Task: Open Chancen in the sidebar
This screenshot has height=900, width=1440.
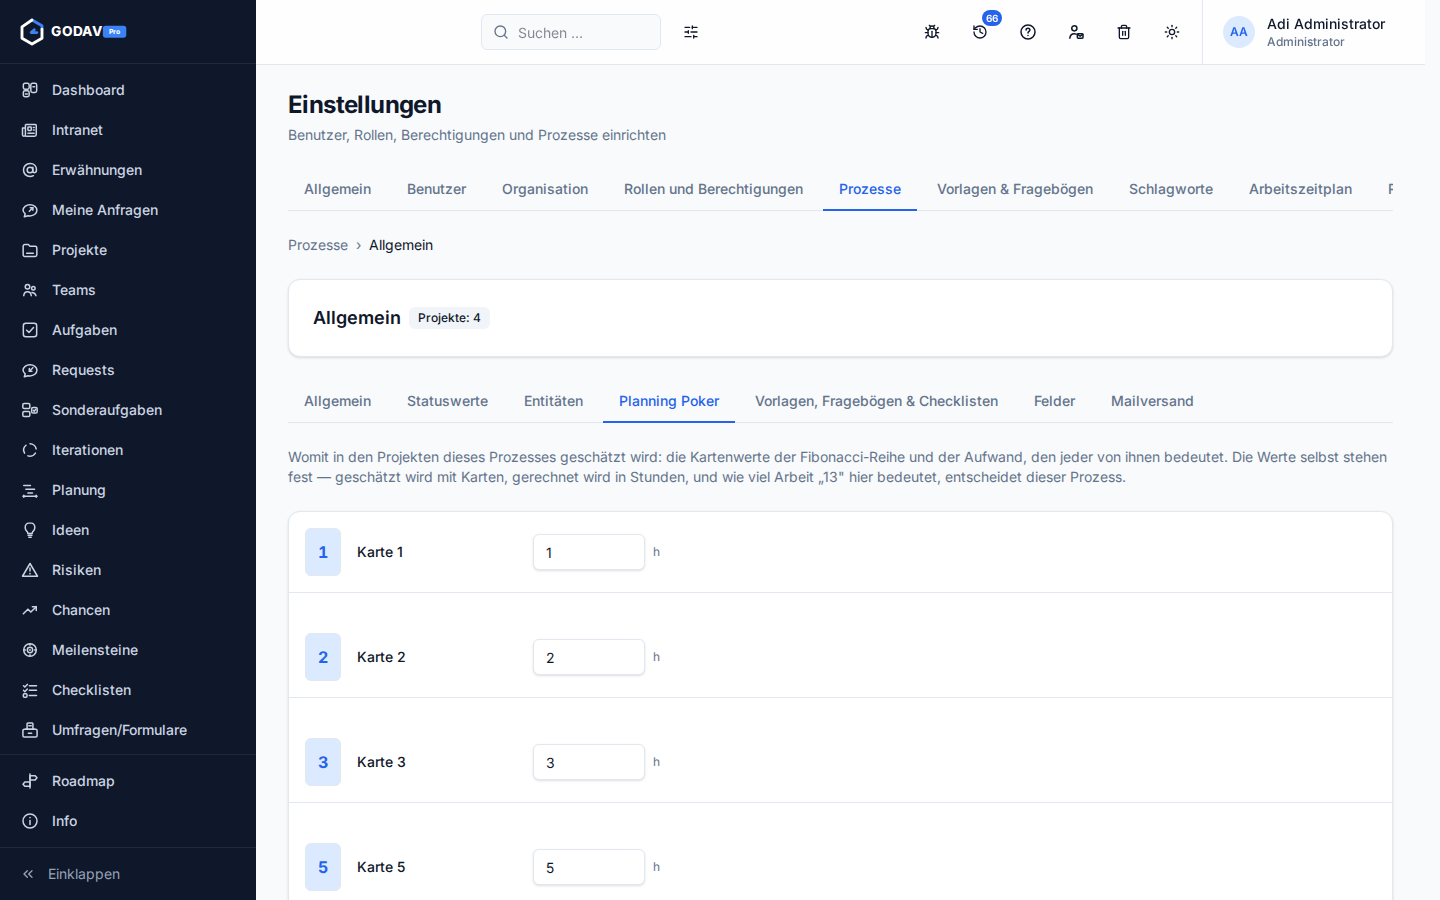Action: [x=128, y=610]
